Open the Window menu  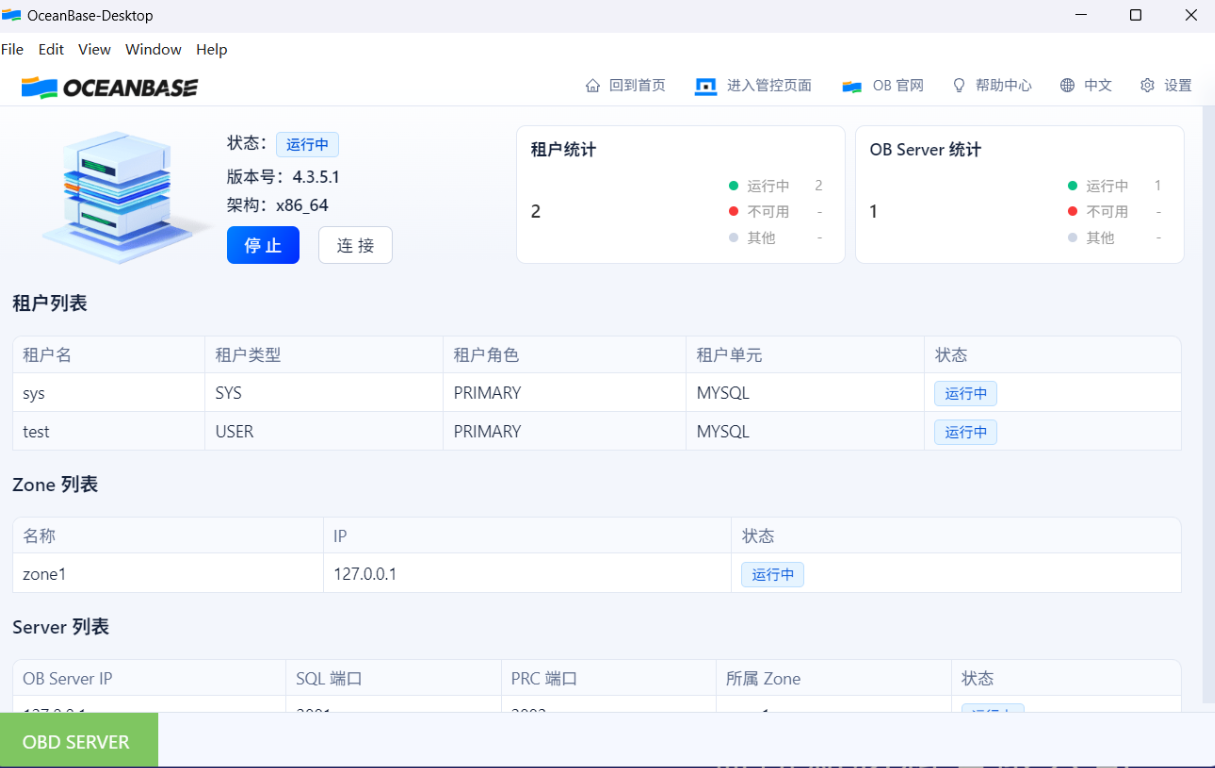pyautogui.click(x=153, y=49)
